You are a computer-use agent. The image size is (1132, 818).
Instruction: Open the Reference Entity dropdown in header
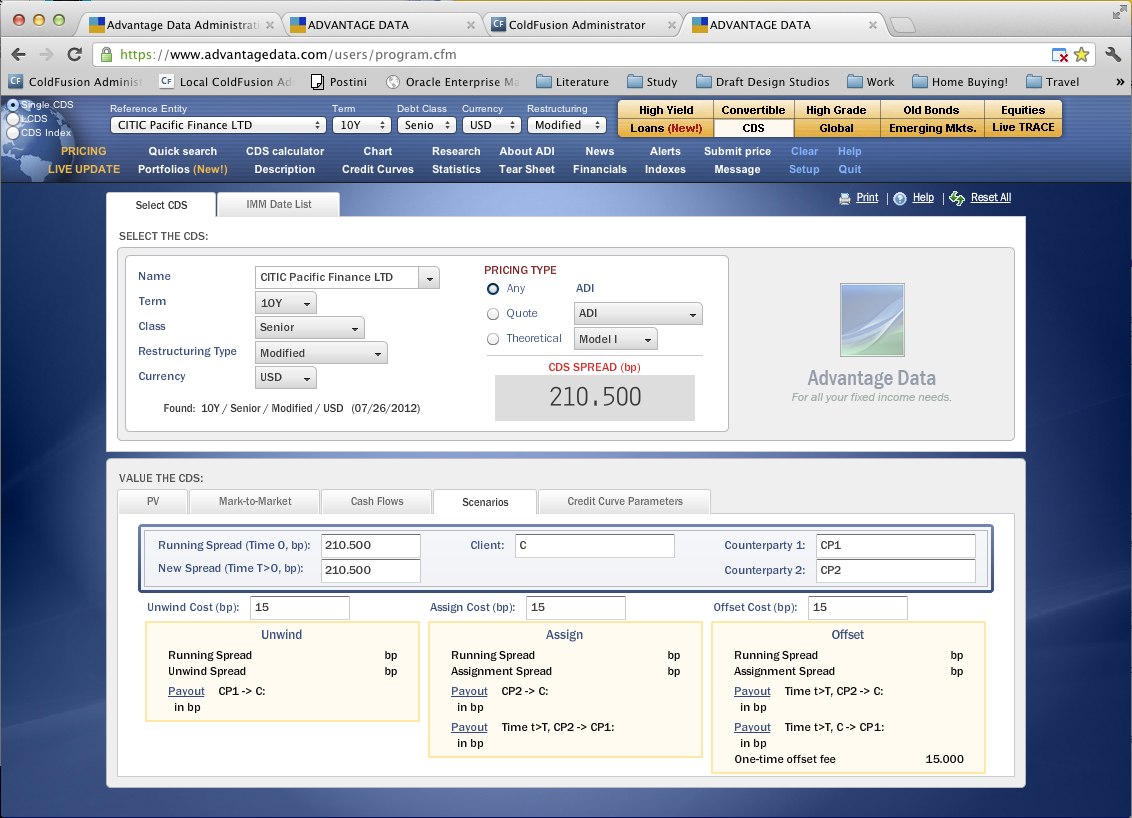pos(217,125)
